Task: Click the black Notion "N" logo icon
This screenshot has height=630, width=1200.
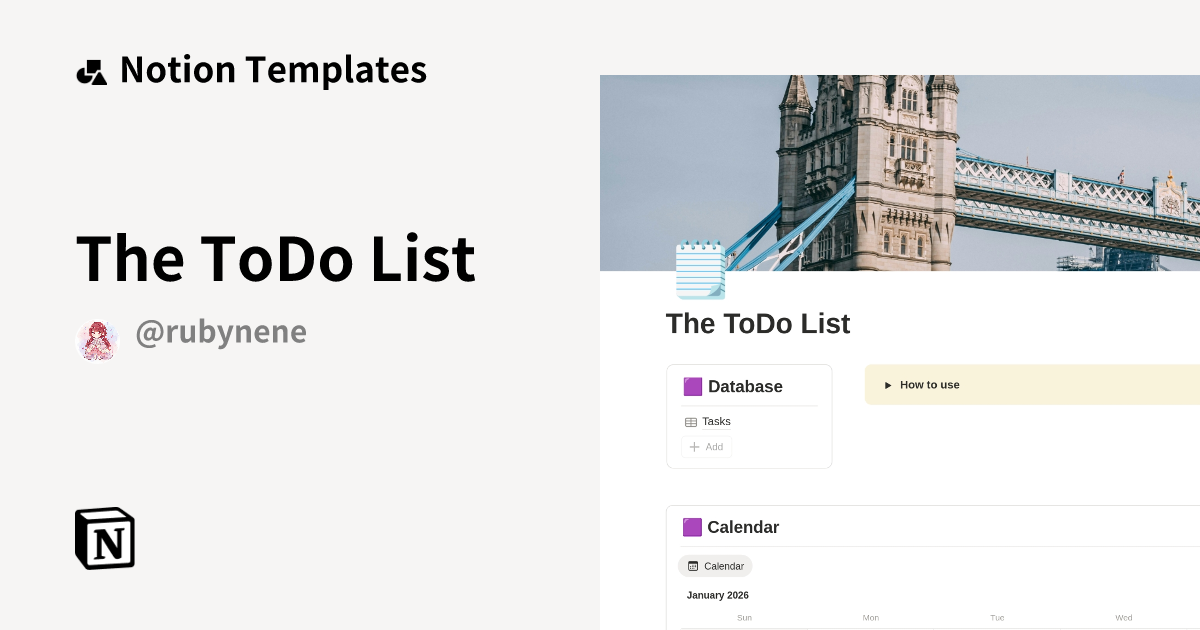Action: 104,538
